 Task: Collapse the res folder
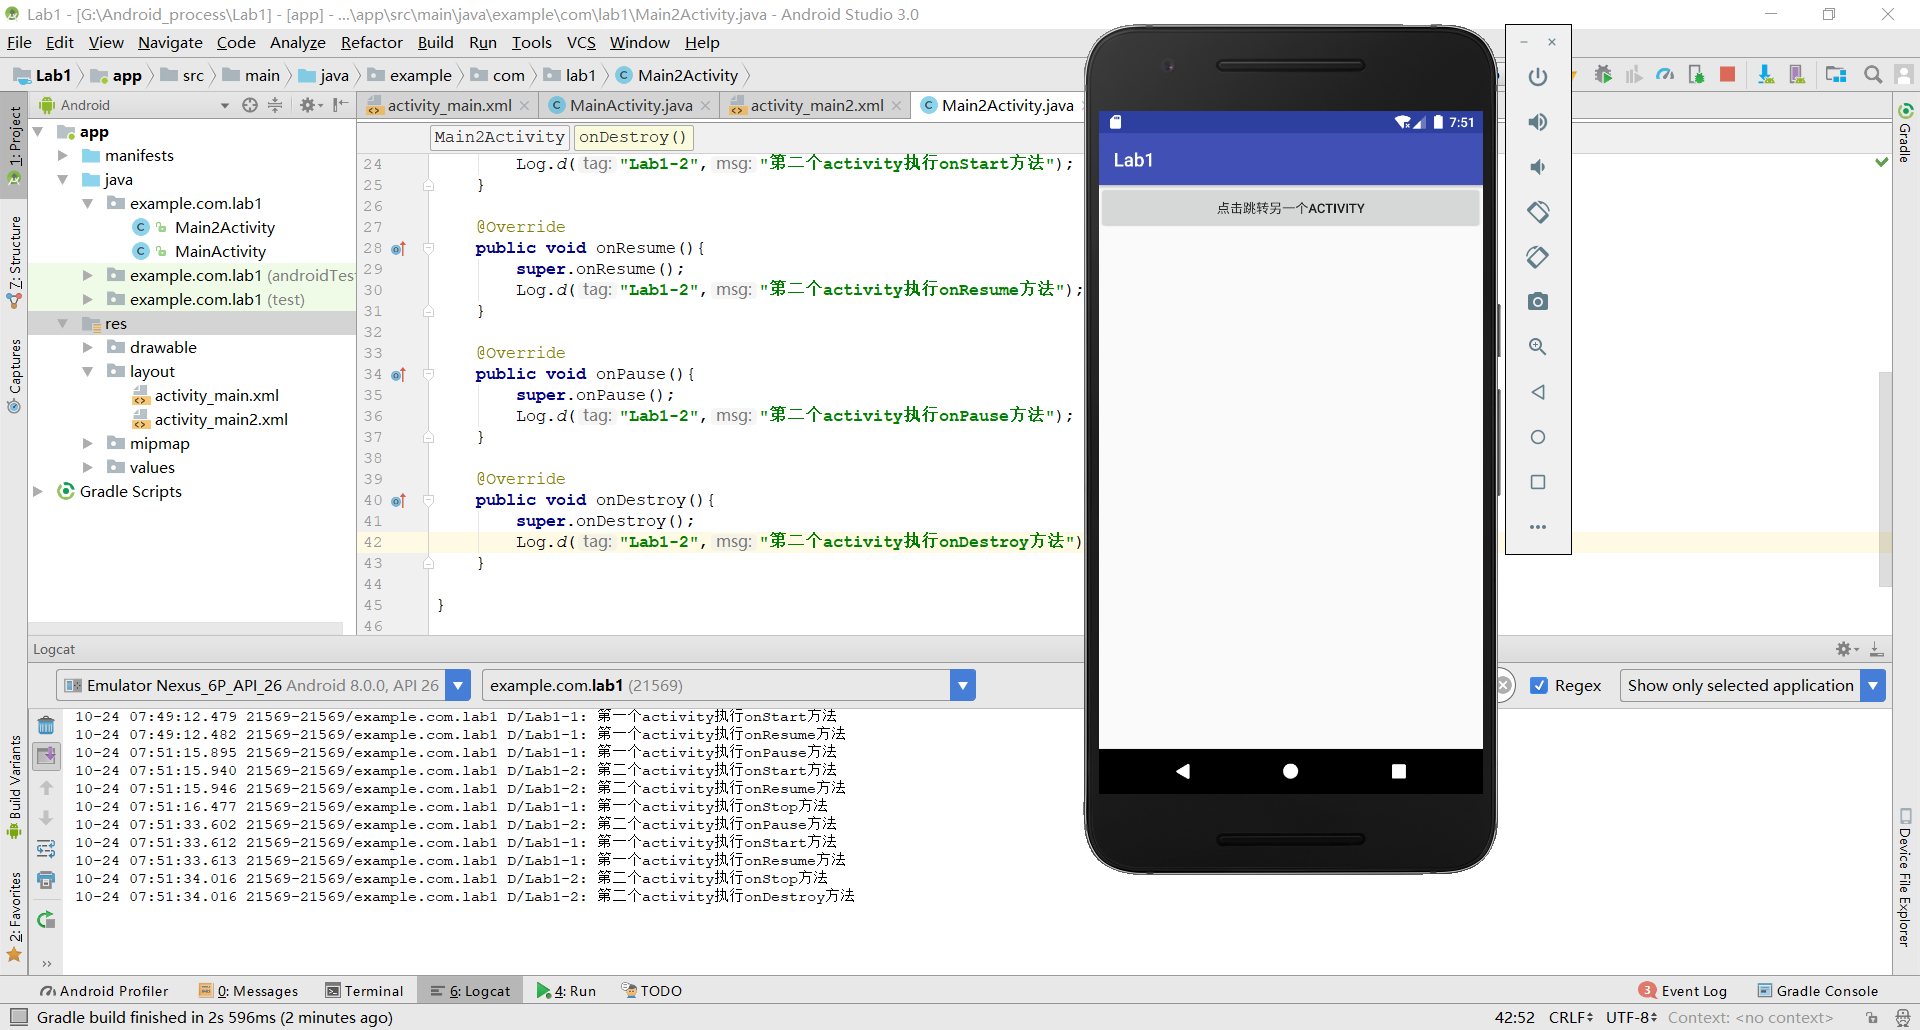click(x=63, y=324)
